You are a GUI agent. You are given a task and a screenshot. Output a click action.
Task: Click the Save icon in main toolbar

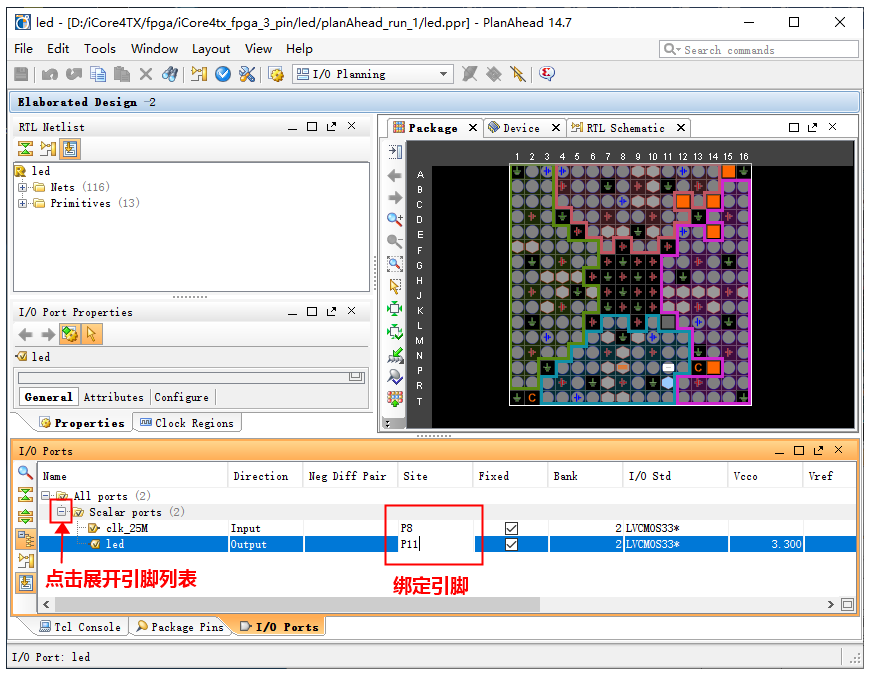(21, 74)
